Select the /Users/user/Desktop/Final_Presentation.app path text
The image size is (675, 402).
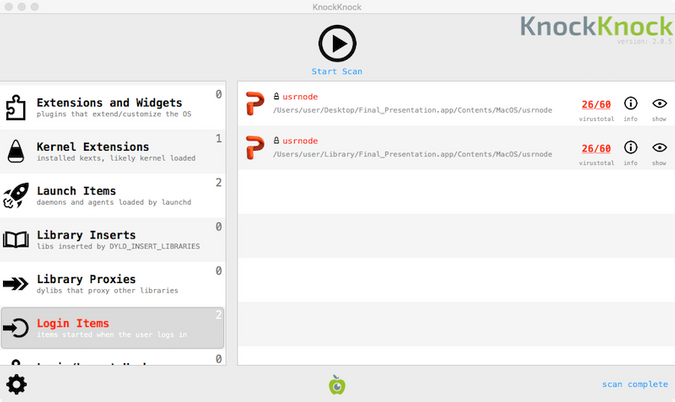[x=412, y=110]
